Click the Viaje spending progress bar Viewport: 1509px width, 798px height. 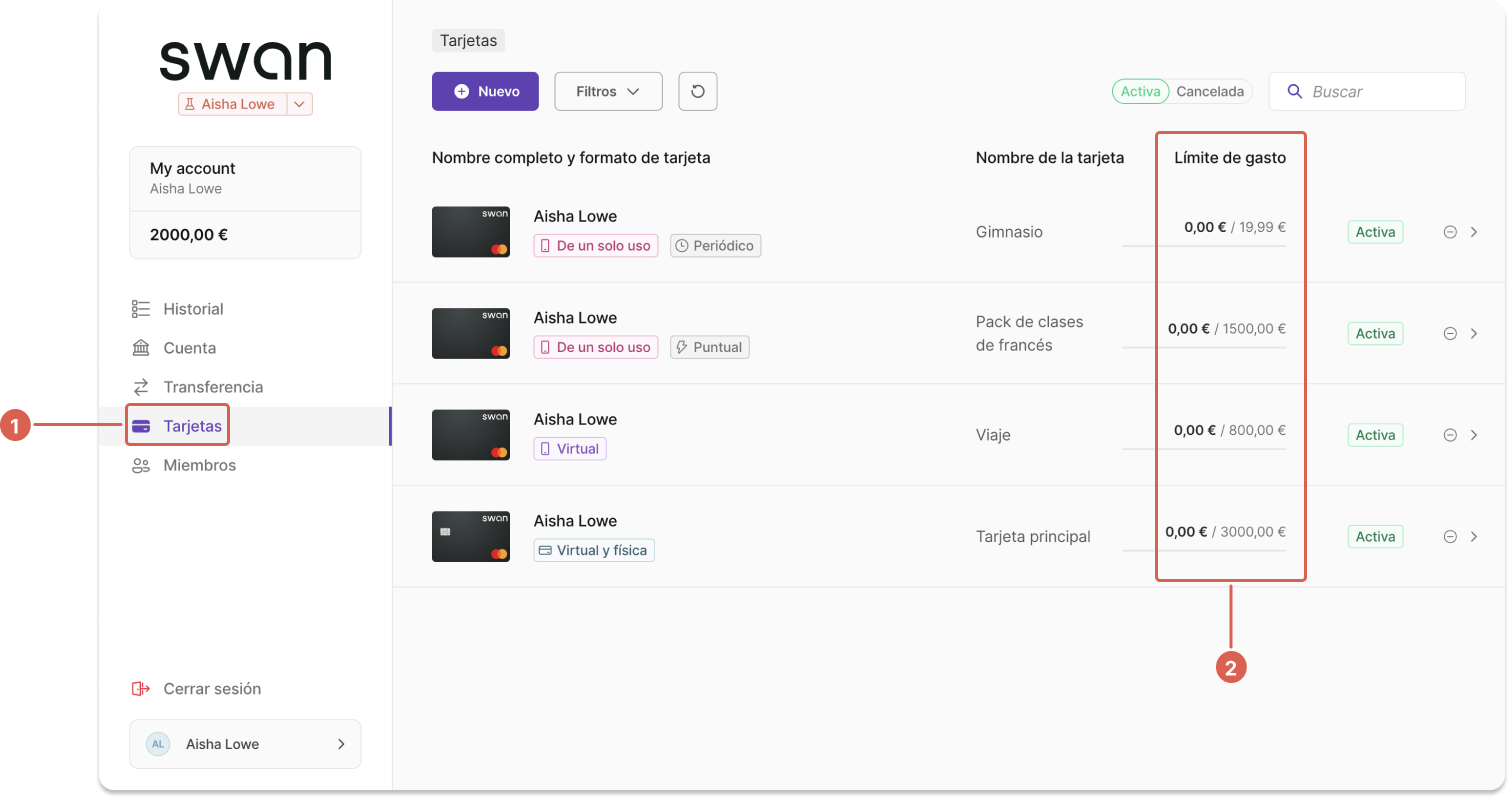tap(1204, 449)
